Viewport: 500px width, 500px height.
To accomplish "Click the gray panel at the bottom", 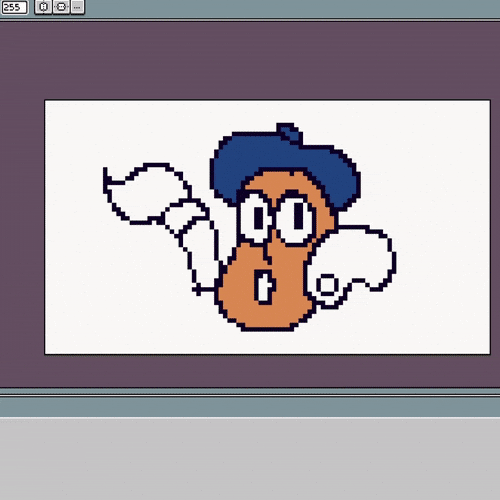I will click(x=250, y=458).
